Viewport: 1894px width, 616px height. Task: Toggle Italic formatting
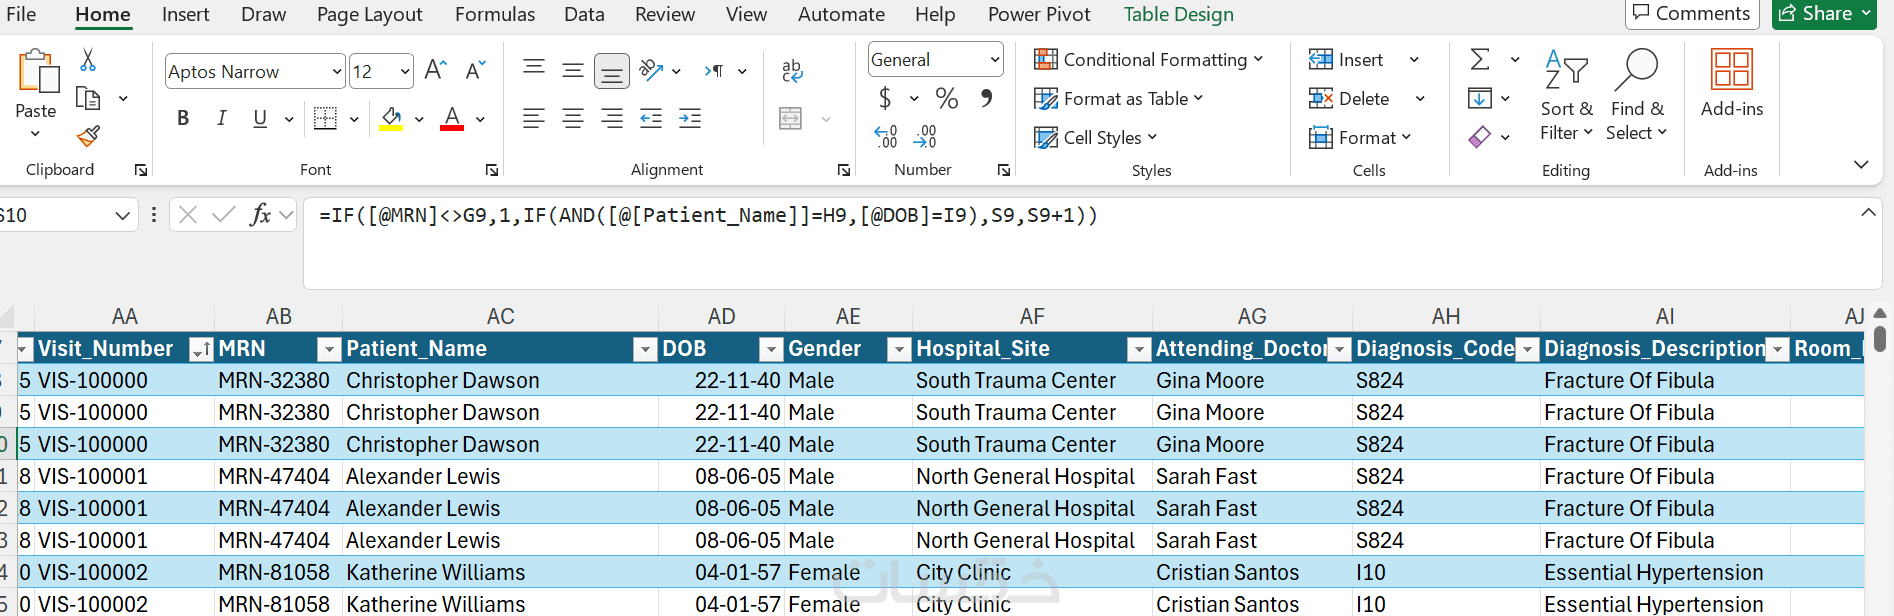pyautogui.click(x=221, y=118)
